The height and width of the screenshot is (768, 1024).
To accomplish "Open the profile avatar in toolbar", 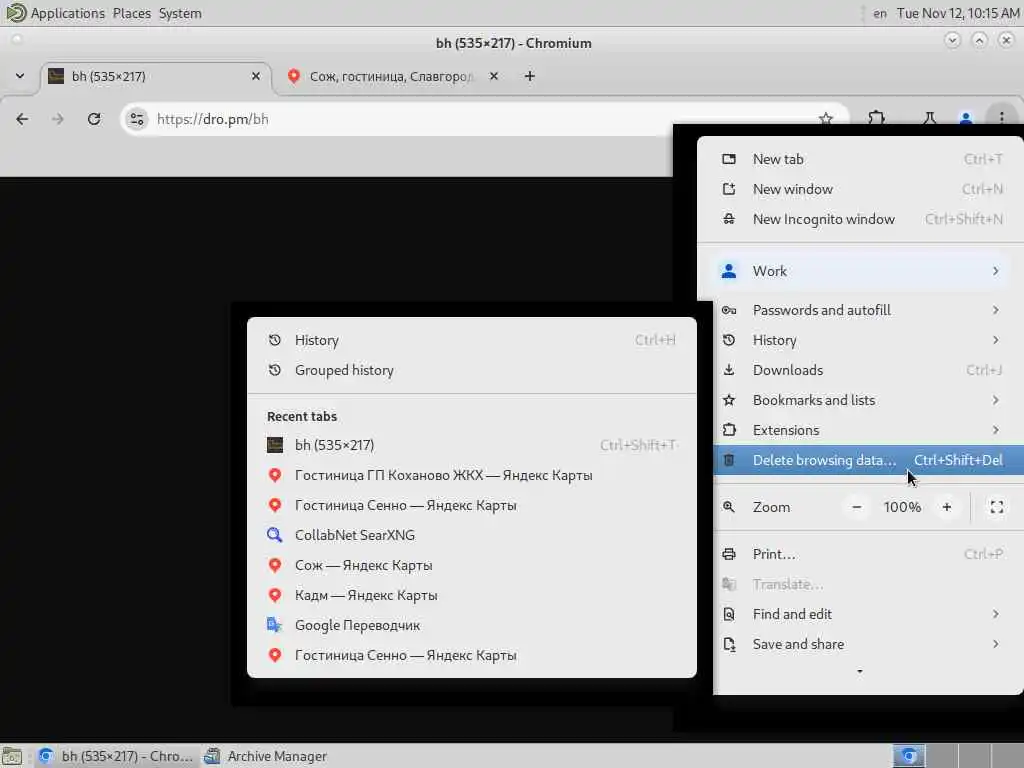I will [x=966, y=119].
